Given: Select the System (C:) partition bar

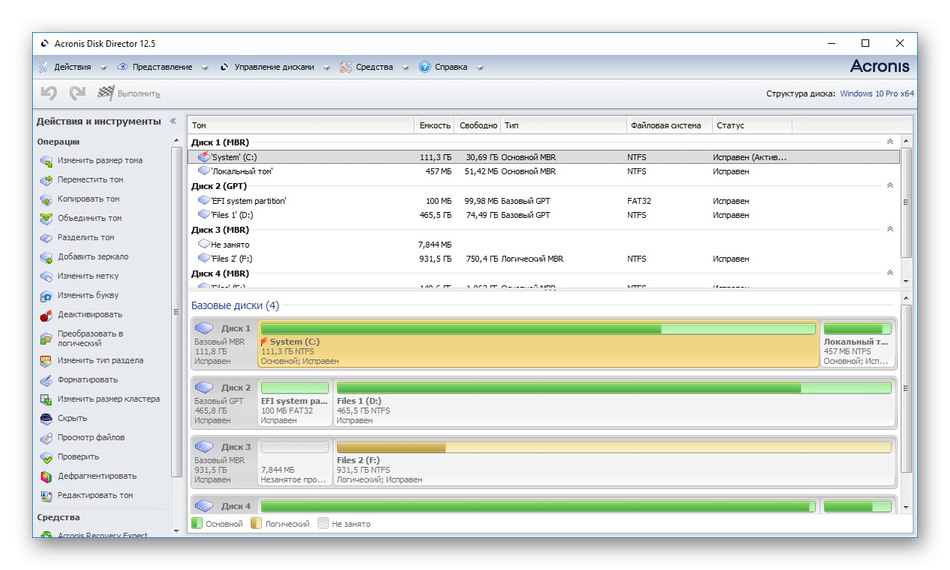Looking at the screenshot, I should click(538, 343).
